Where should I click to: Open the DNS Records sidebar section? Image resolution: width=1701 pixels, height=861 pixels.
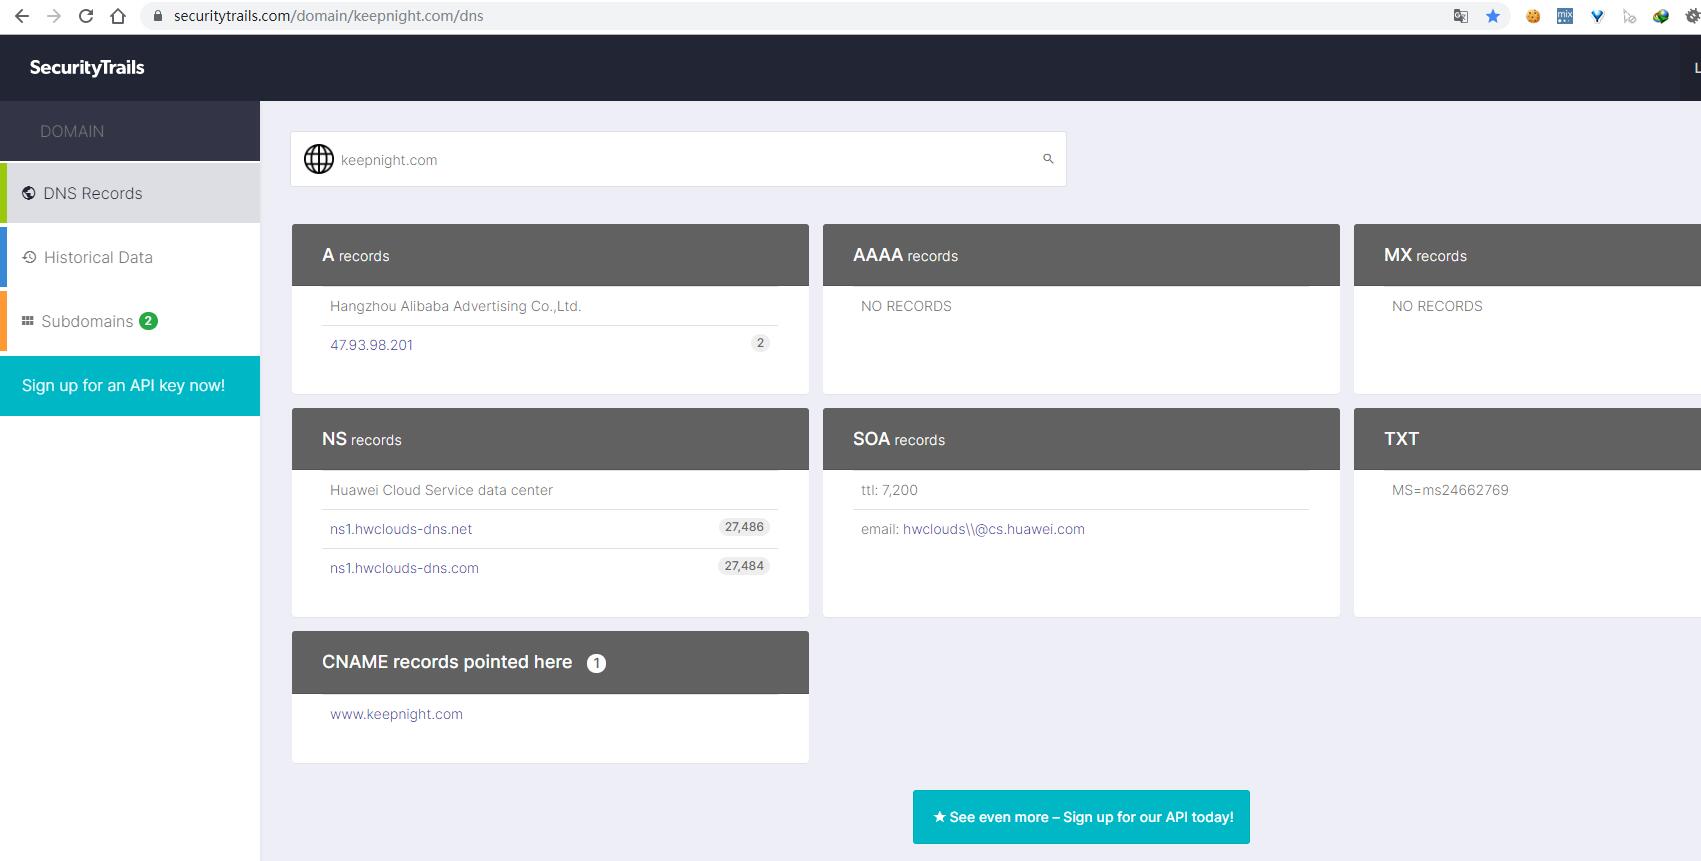point(130,193)
